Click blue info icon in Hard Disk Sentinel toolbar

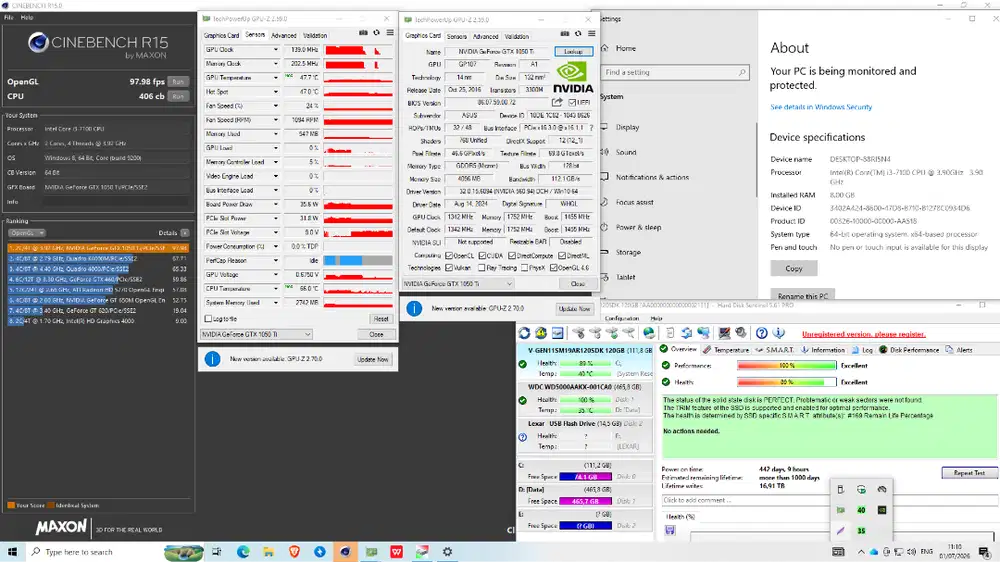pos(778,333)
